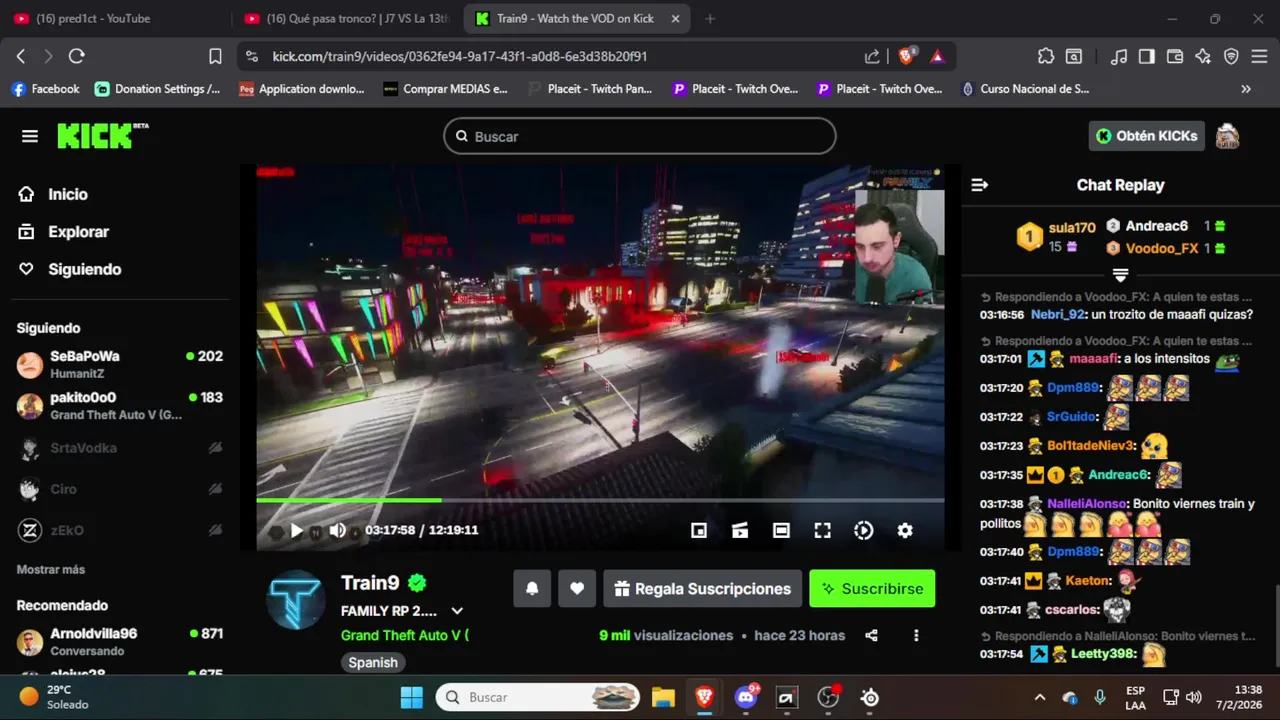
Task: Click username Kaeton in chat
Action: (1088, 581)
